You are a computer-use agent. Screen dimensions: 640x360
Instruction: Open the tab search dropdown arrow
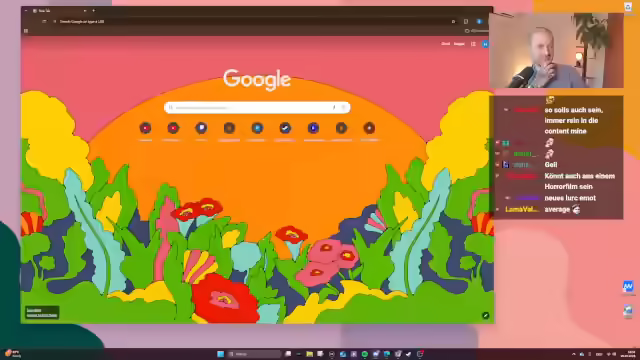point(26,11)
